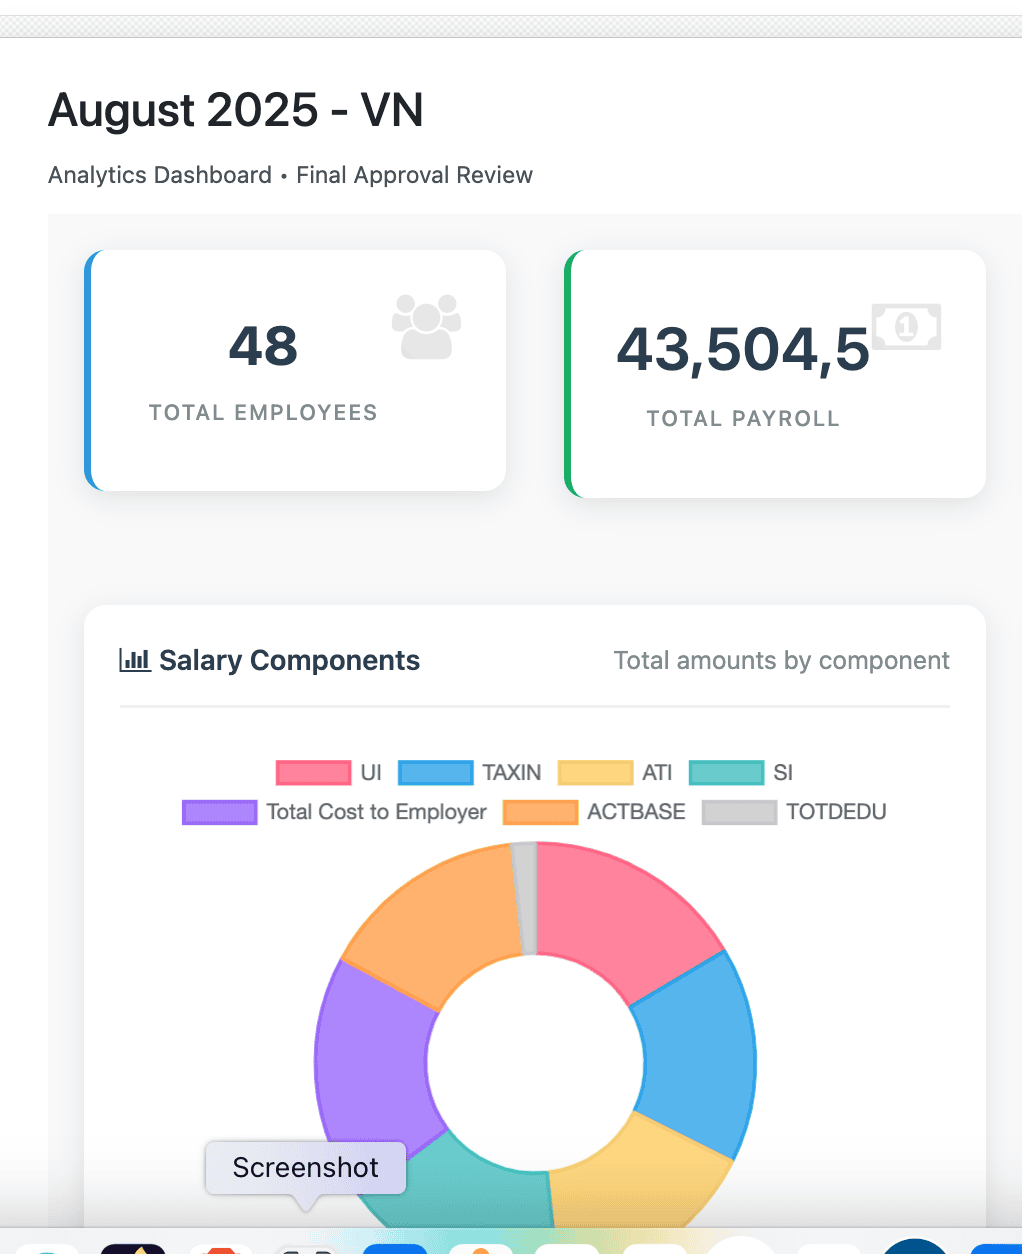Hide the ATI series via its legend entry

[615, 773]
